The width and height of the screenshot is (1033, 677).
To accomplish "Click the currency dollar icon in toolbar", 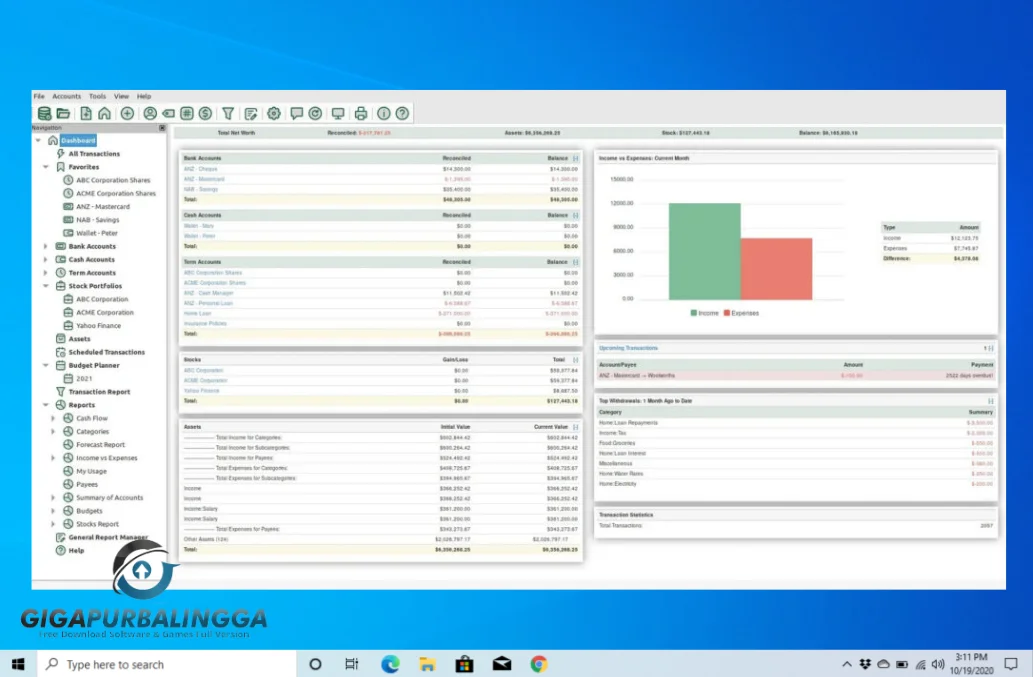I will pyautogui.click(x=205, y=114).
